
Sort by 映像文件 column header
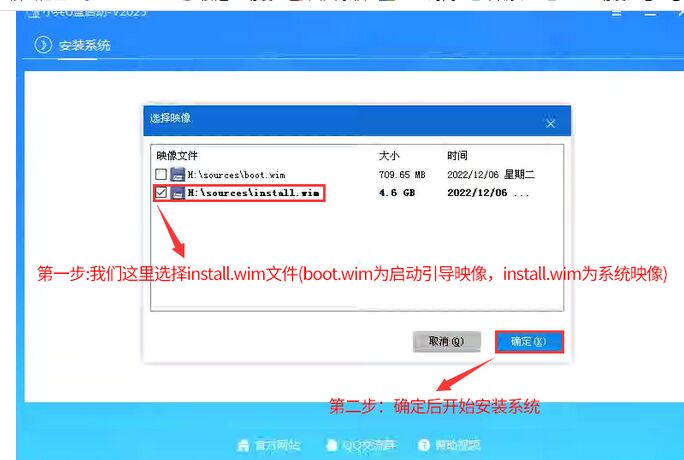[177, 156]
